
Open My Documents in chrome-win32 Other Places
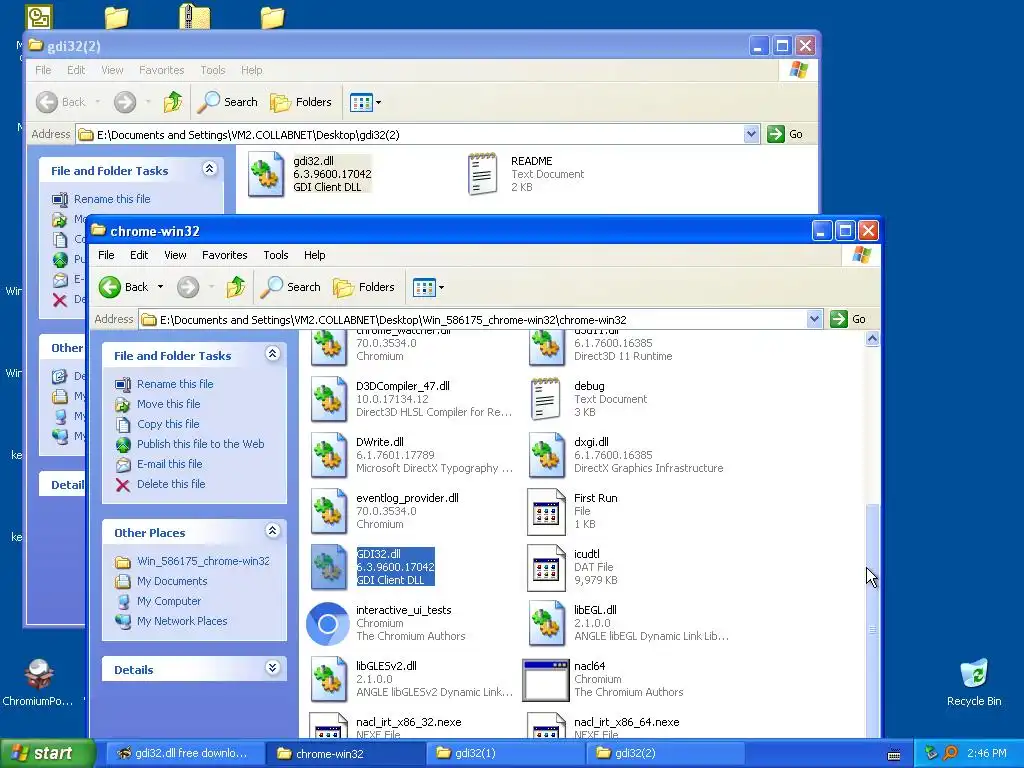(172, 581)
